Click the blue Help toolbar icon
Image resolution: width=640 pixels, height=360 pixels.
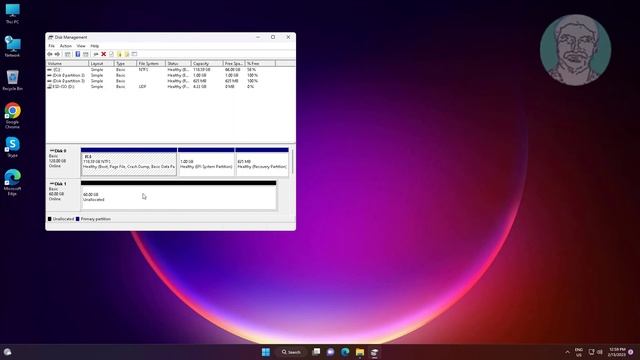click(x=78, y=54)
